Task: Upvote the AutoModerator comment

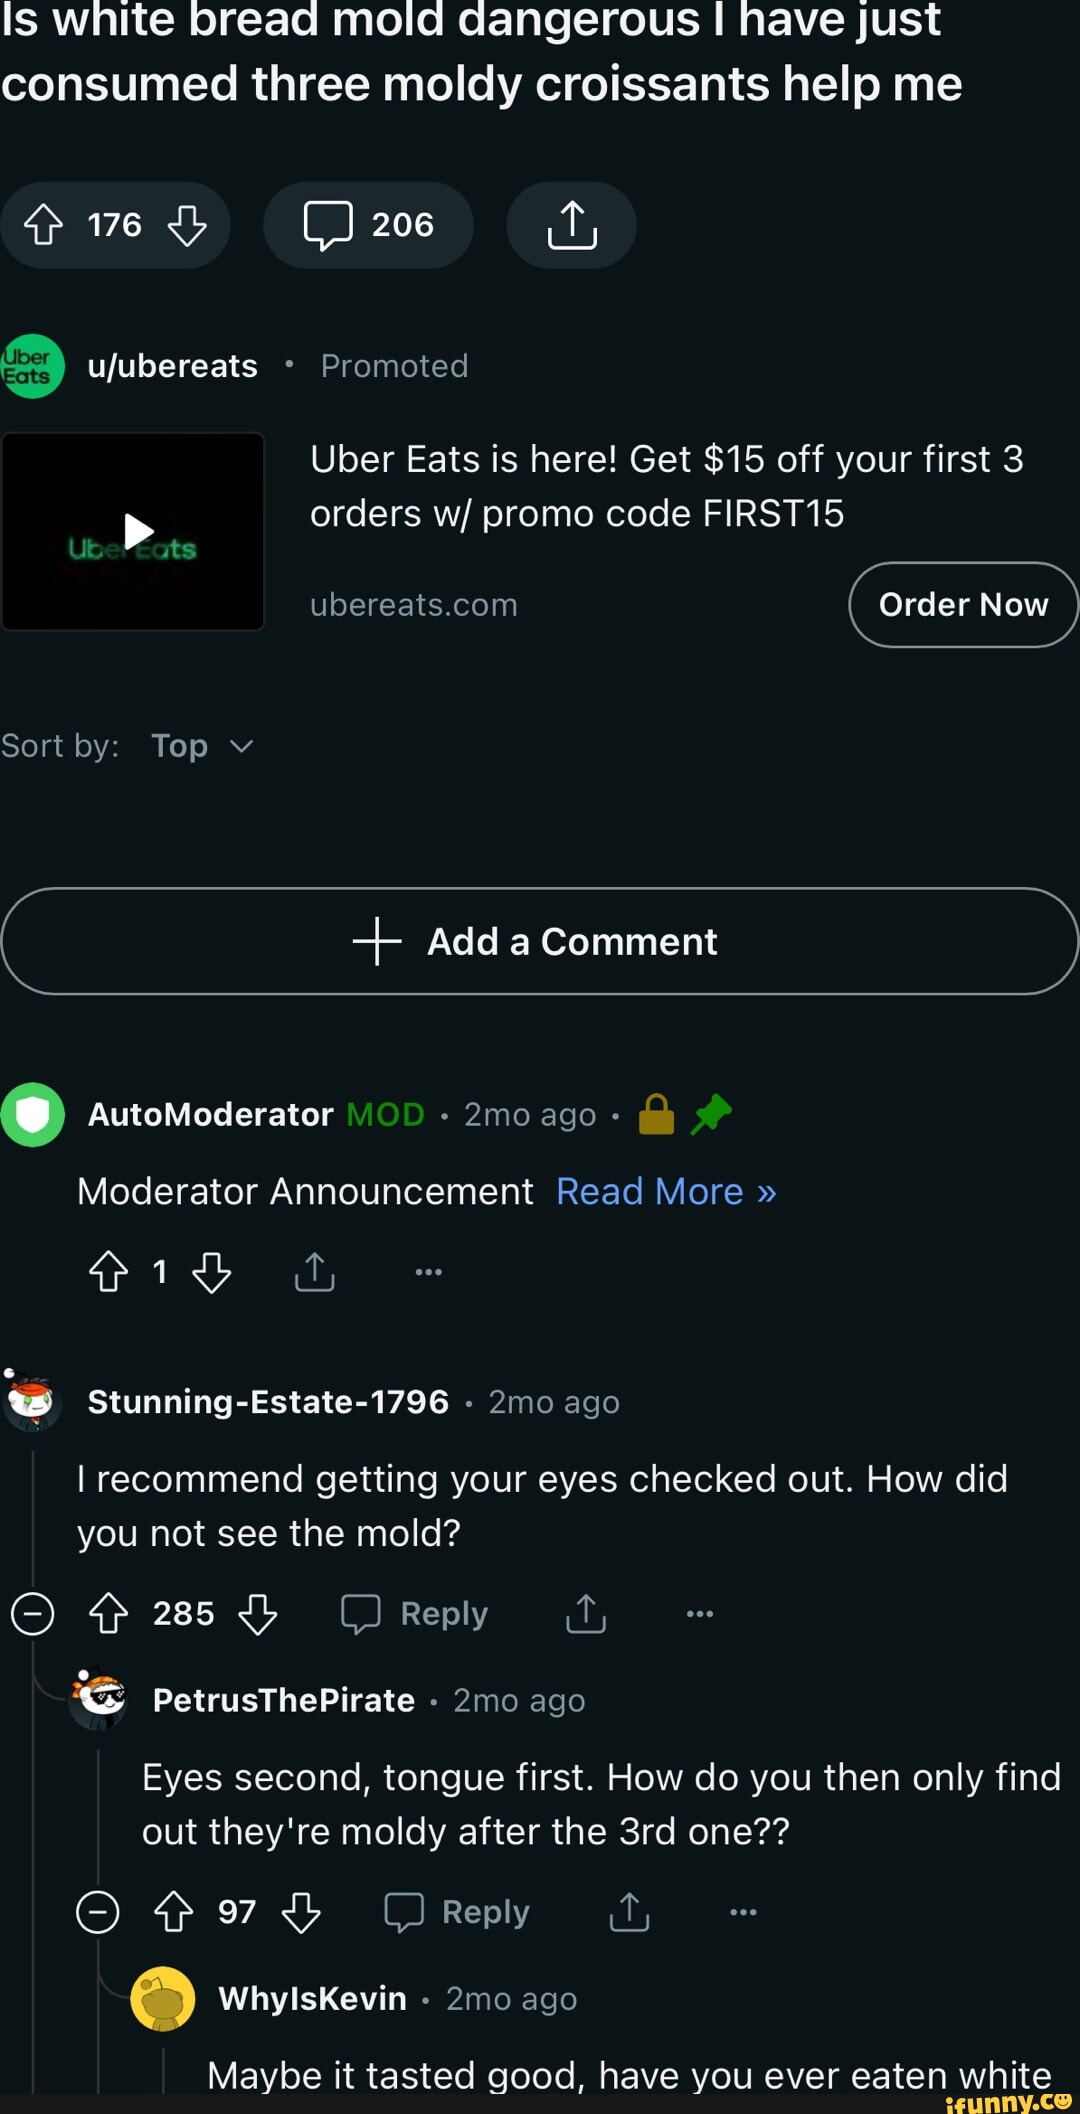Action: coord(109,1272)
